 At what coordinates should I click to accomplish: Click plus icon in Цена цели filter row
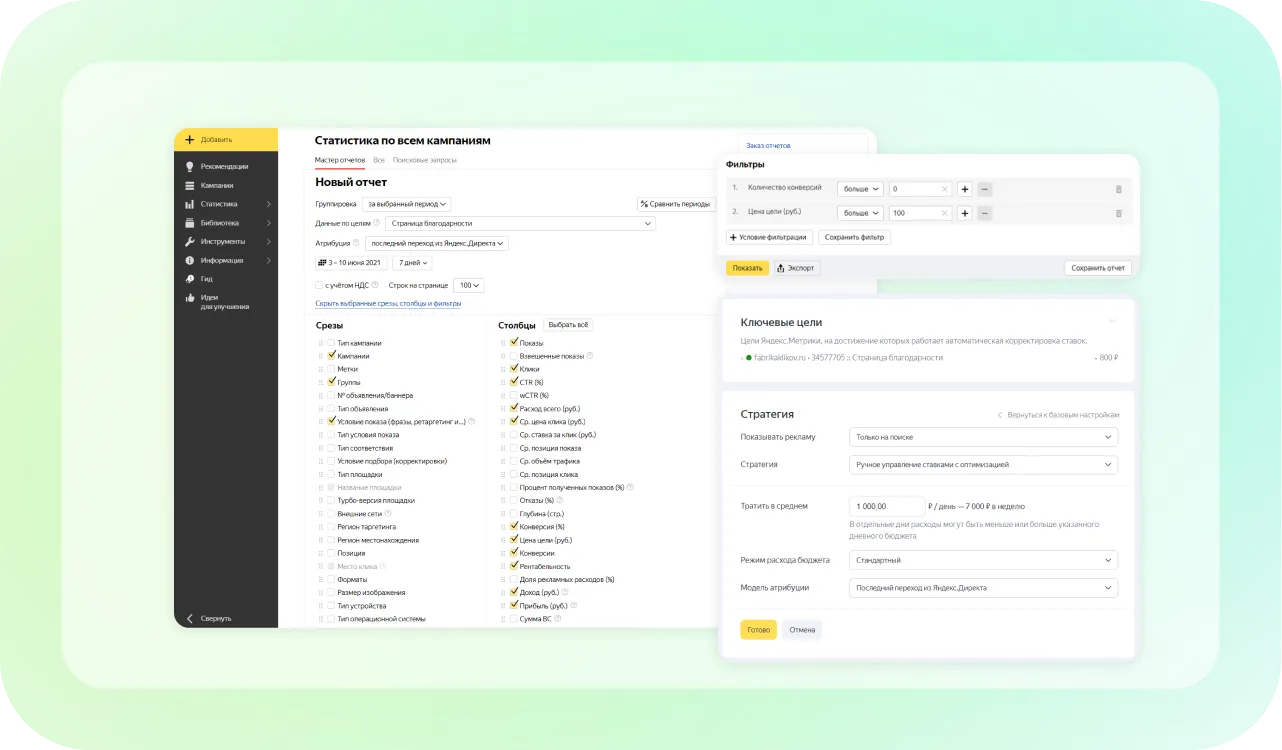tap(964, 213)
